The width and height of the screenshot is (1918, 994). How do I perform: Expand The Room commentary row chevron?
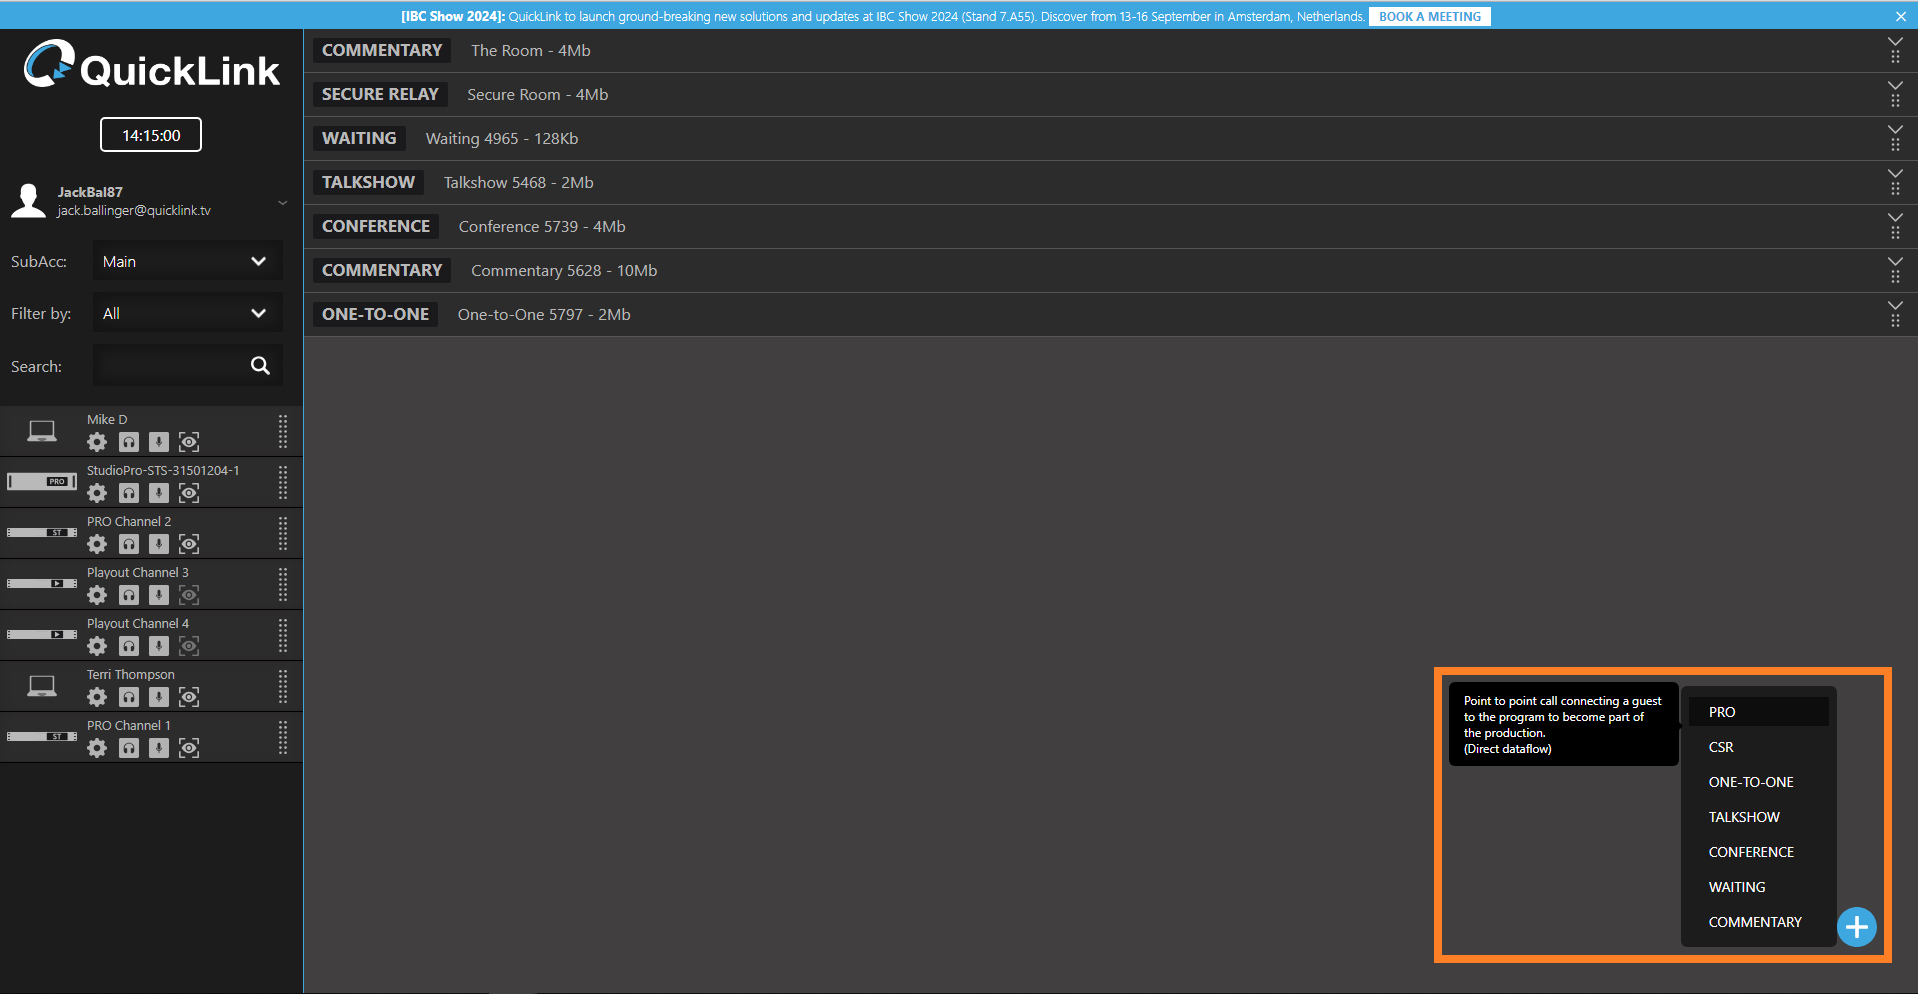1894,43
